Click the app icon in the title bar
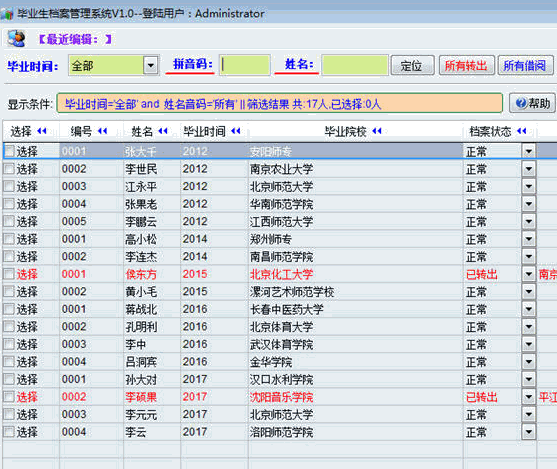Screen dimensions: 557x469 click(x=7, y=14)
